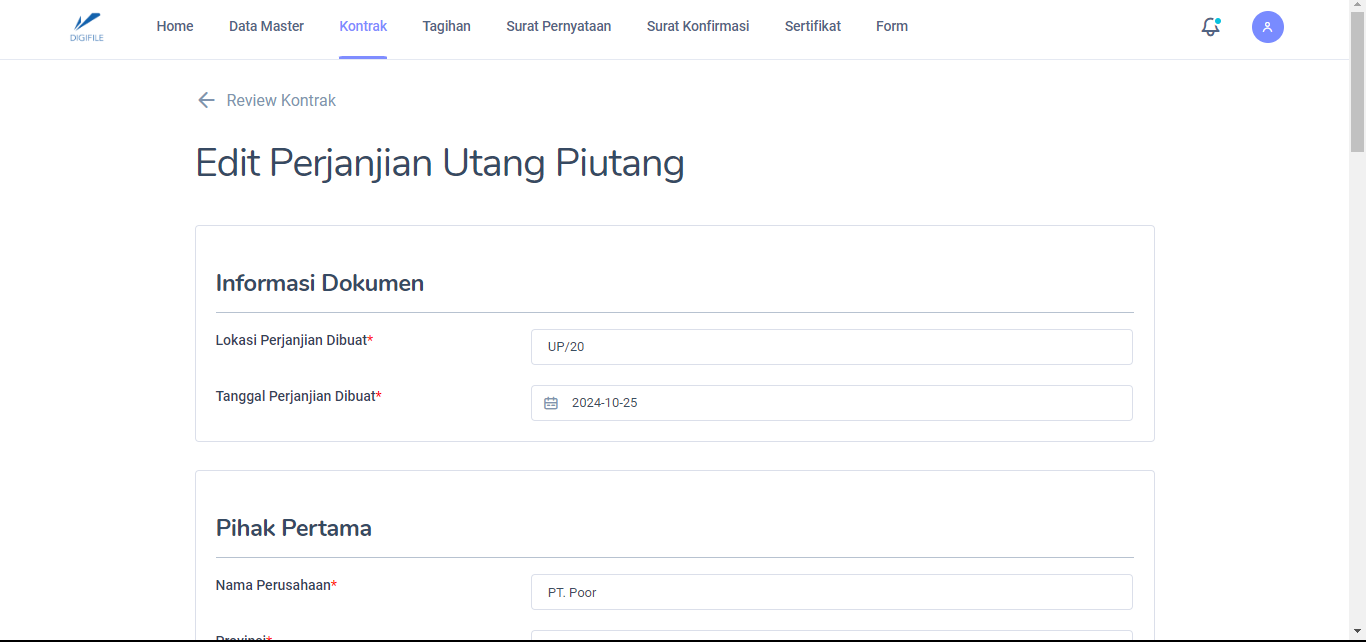Click the scrollbar up arrow
The image size is (1366, 642).
(1357, 6)
